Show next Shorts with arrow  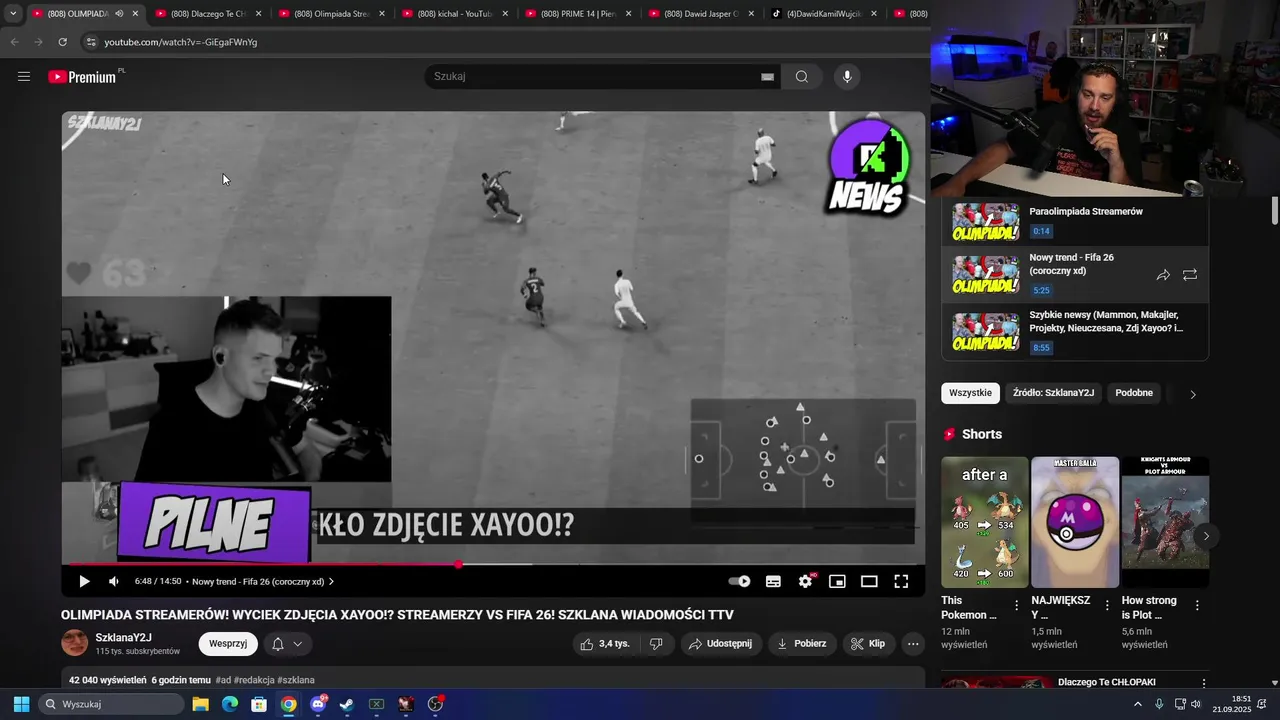point(1206,536)
